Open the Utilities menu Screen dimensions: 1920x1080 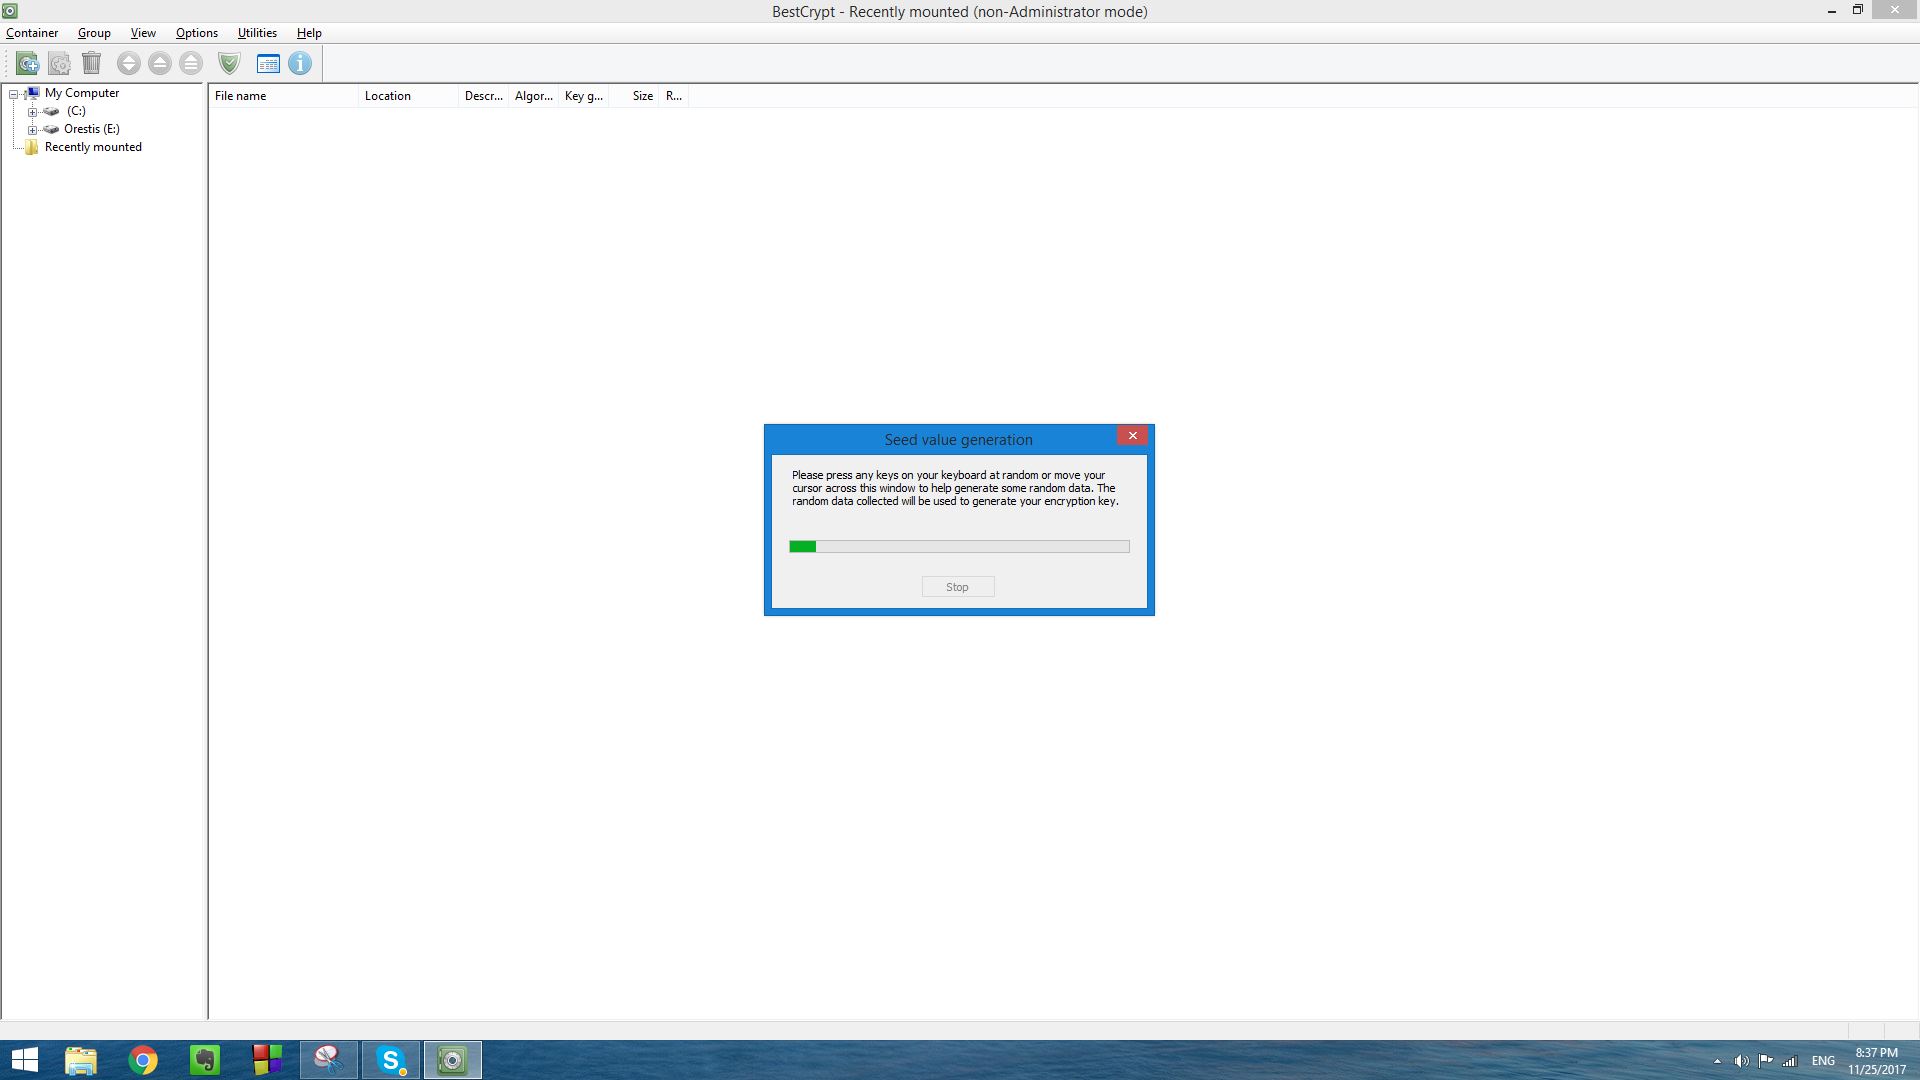(257, 33)
